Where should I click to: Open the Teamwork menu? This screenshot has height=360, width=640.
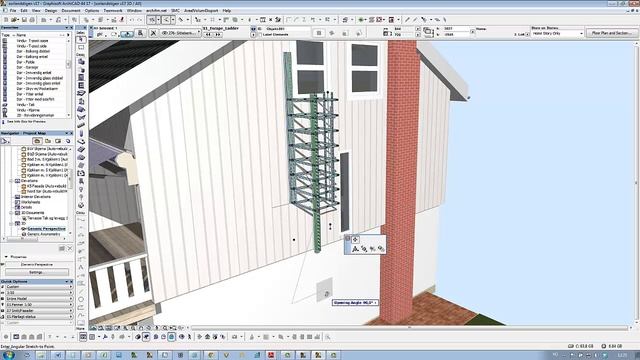pyautogui.click(x=113, y=11)
